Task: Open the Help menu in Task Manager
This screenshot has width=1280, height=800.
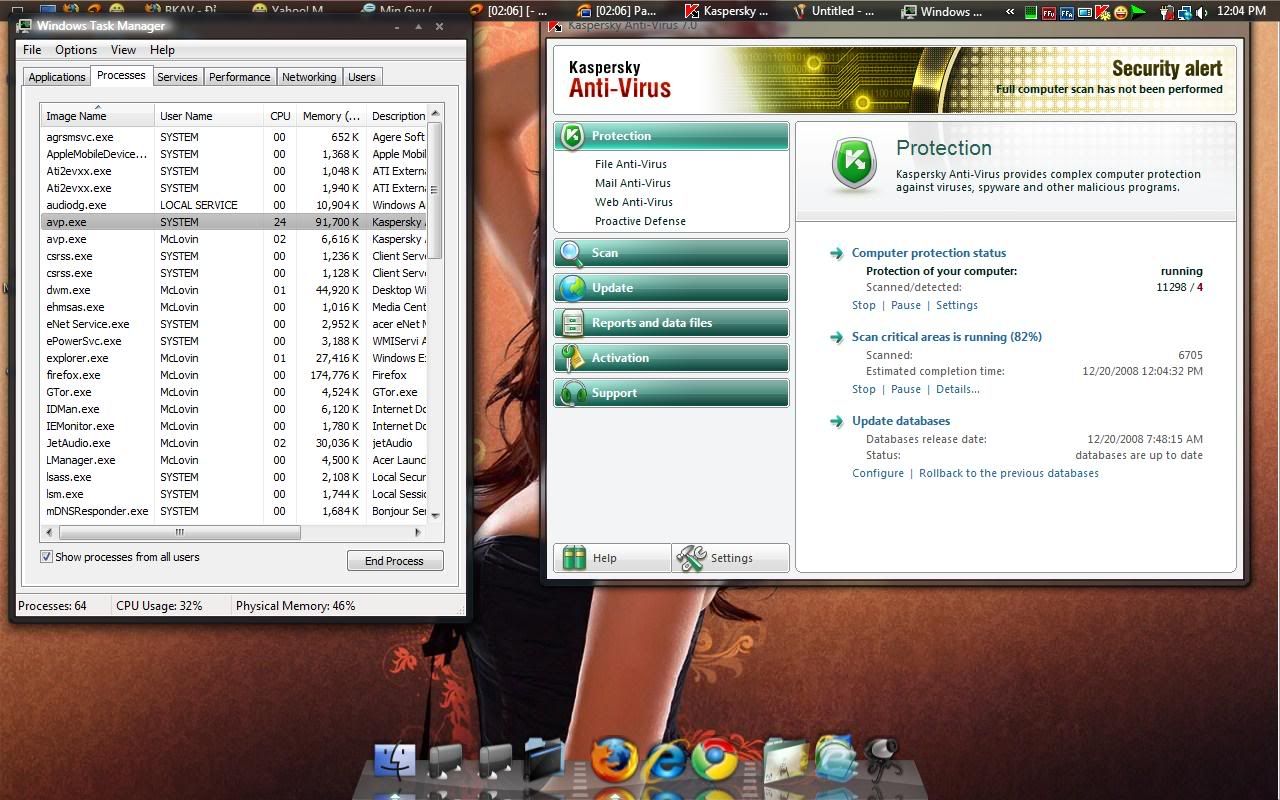Action: pos(162,50)
